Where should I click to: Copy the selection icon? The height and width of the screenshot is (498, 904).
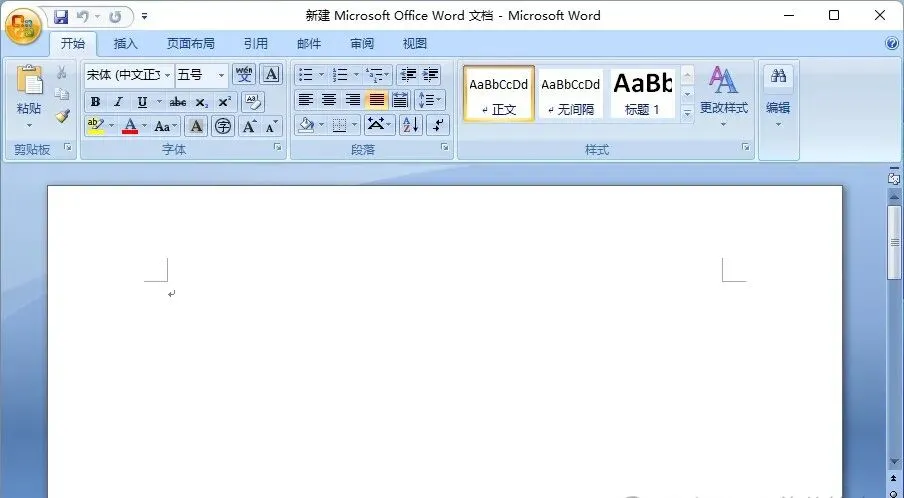pos(62,94)
